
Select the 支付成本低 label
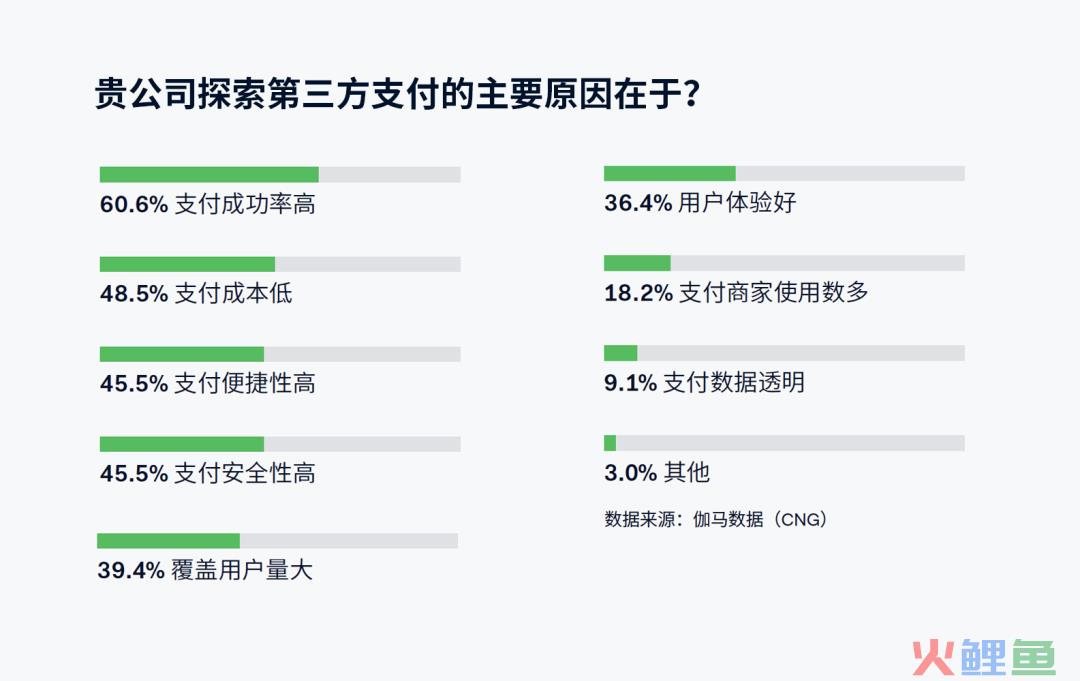pyautogui.click(x=233, y=294)
